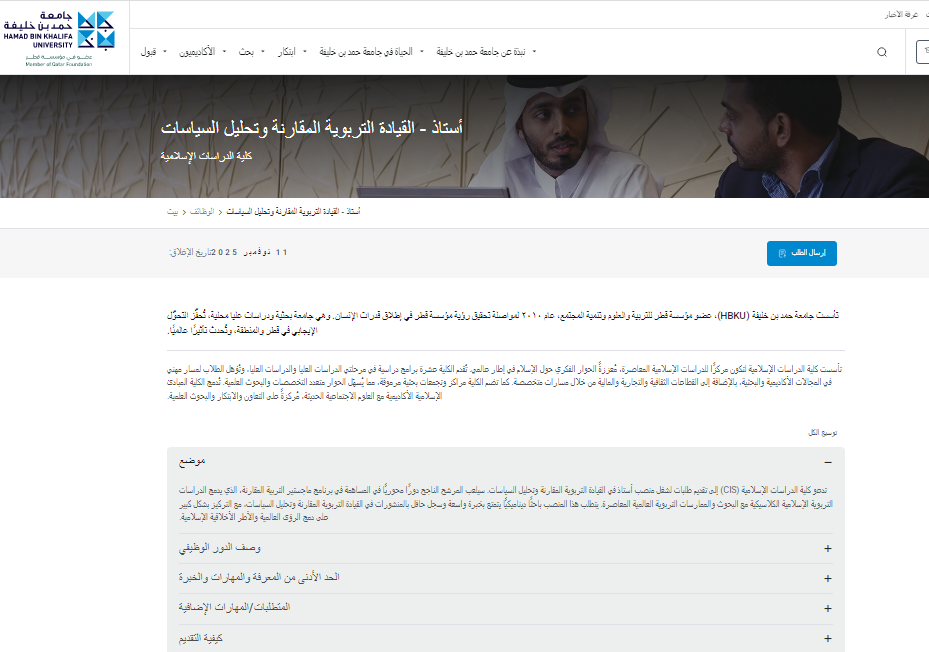Click plus icon beside وصف الدور الوظيفي
This screenshot has height=652, width=929.
pyautogui.click(x=827, y=549)
